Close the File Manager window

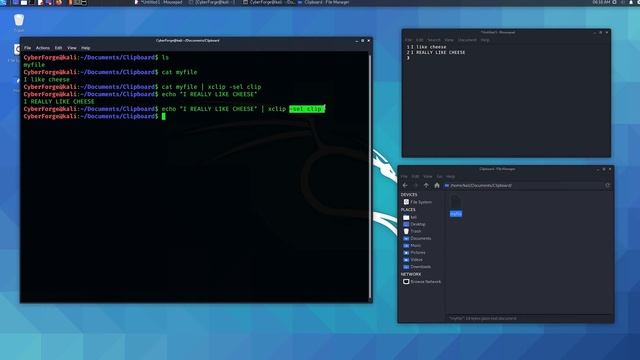point(610,169)
